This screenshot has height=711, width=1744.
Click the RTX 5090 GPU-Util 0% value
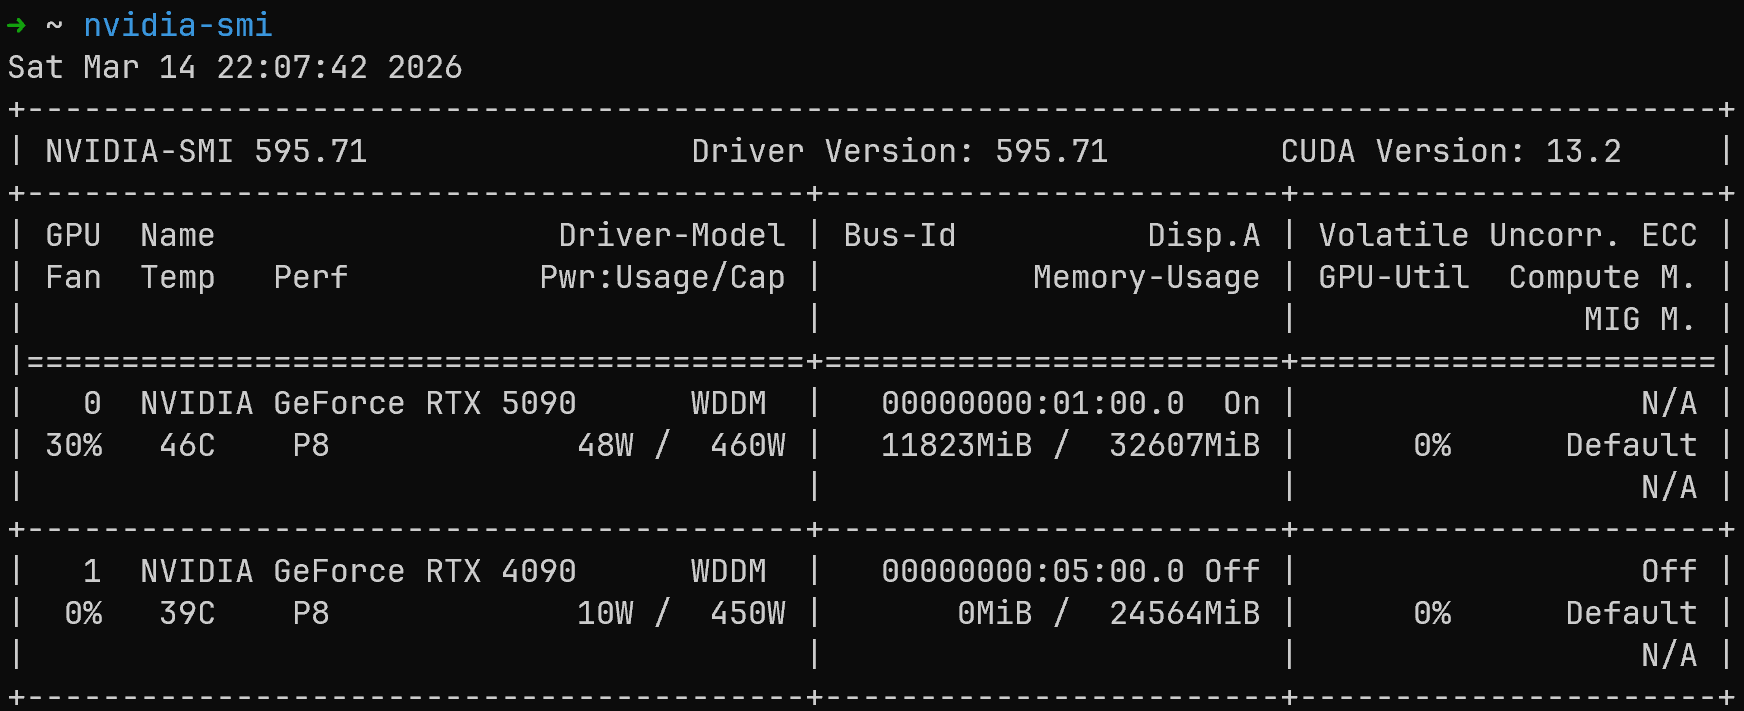pos(1432,445)
